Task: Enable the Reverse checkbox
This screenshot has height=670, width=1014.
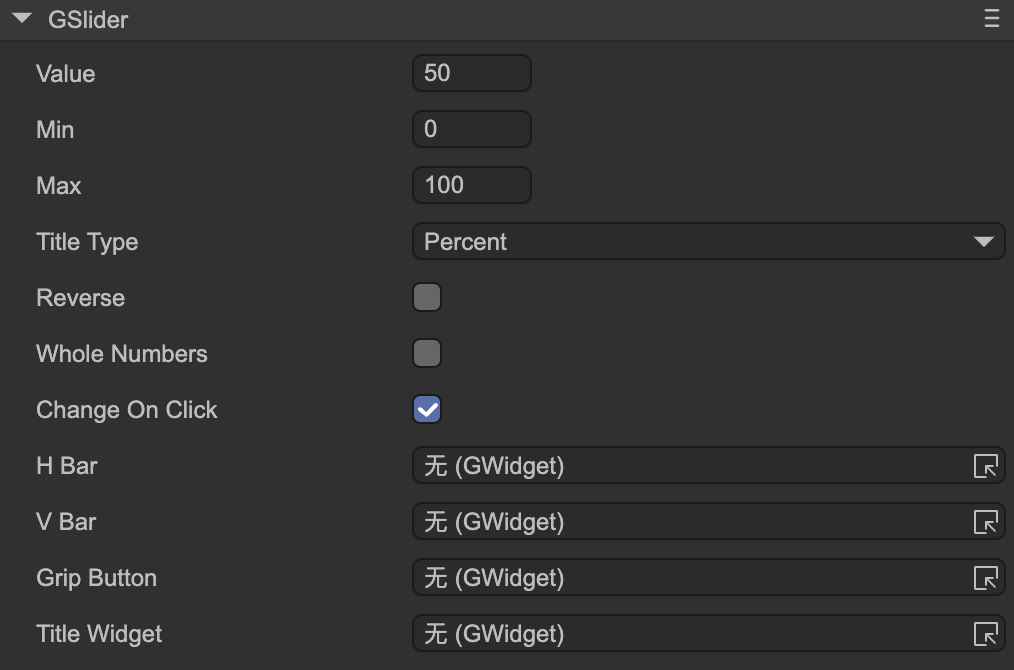Action: point(427,298)
